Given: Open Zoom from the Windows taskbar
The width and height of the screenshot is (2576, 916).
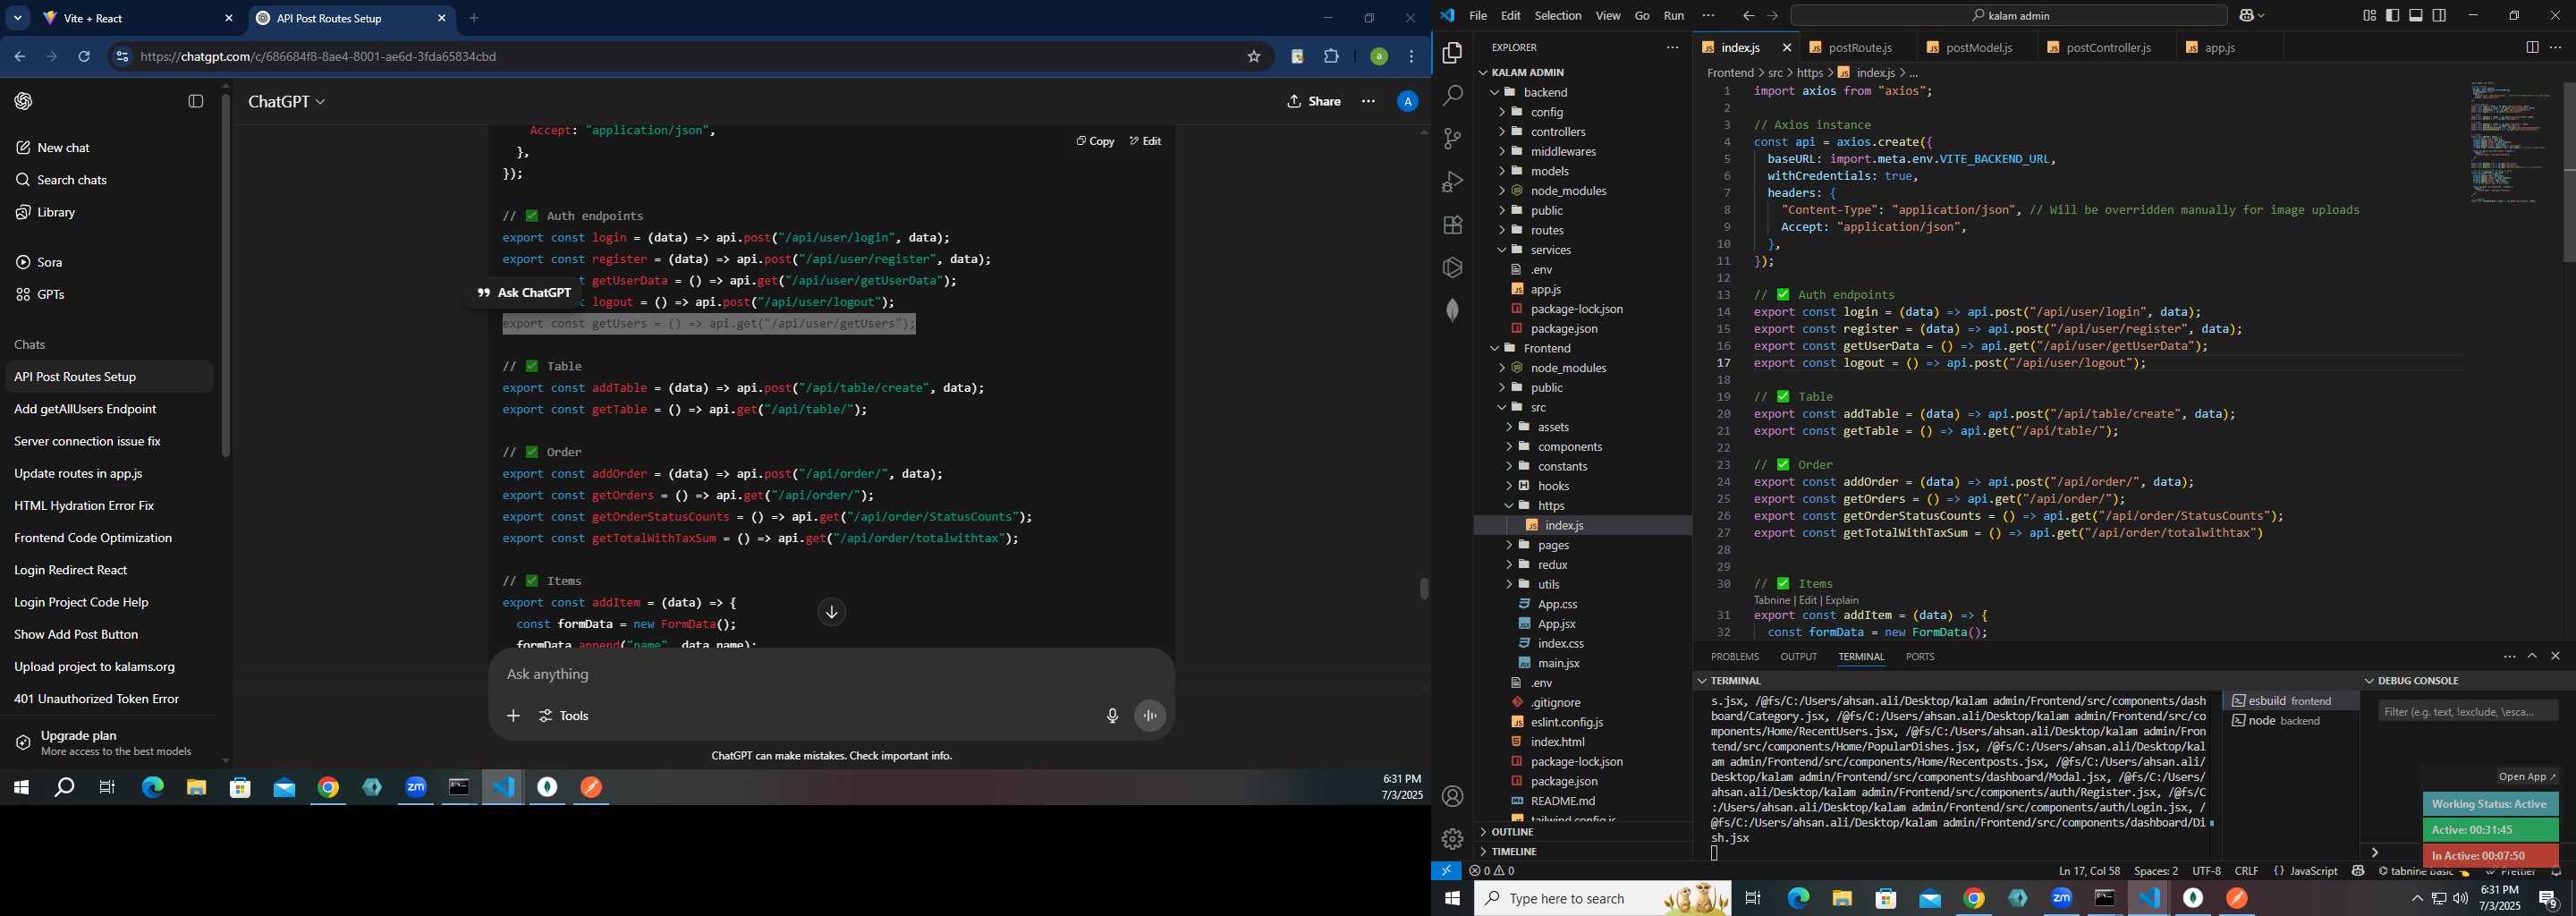Looking at the screenshot, I should (416, 787).
